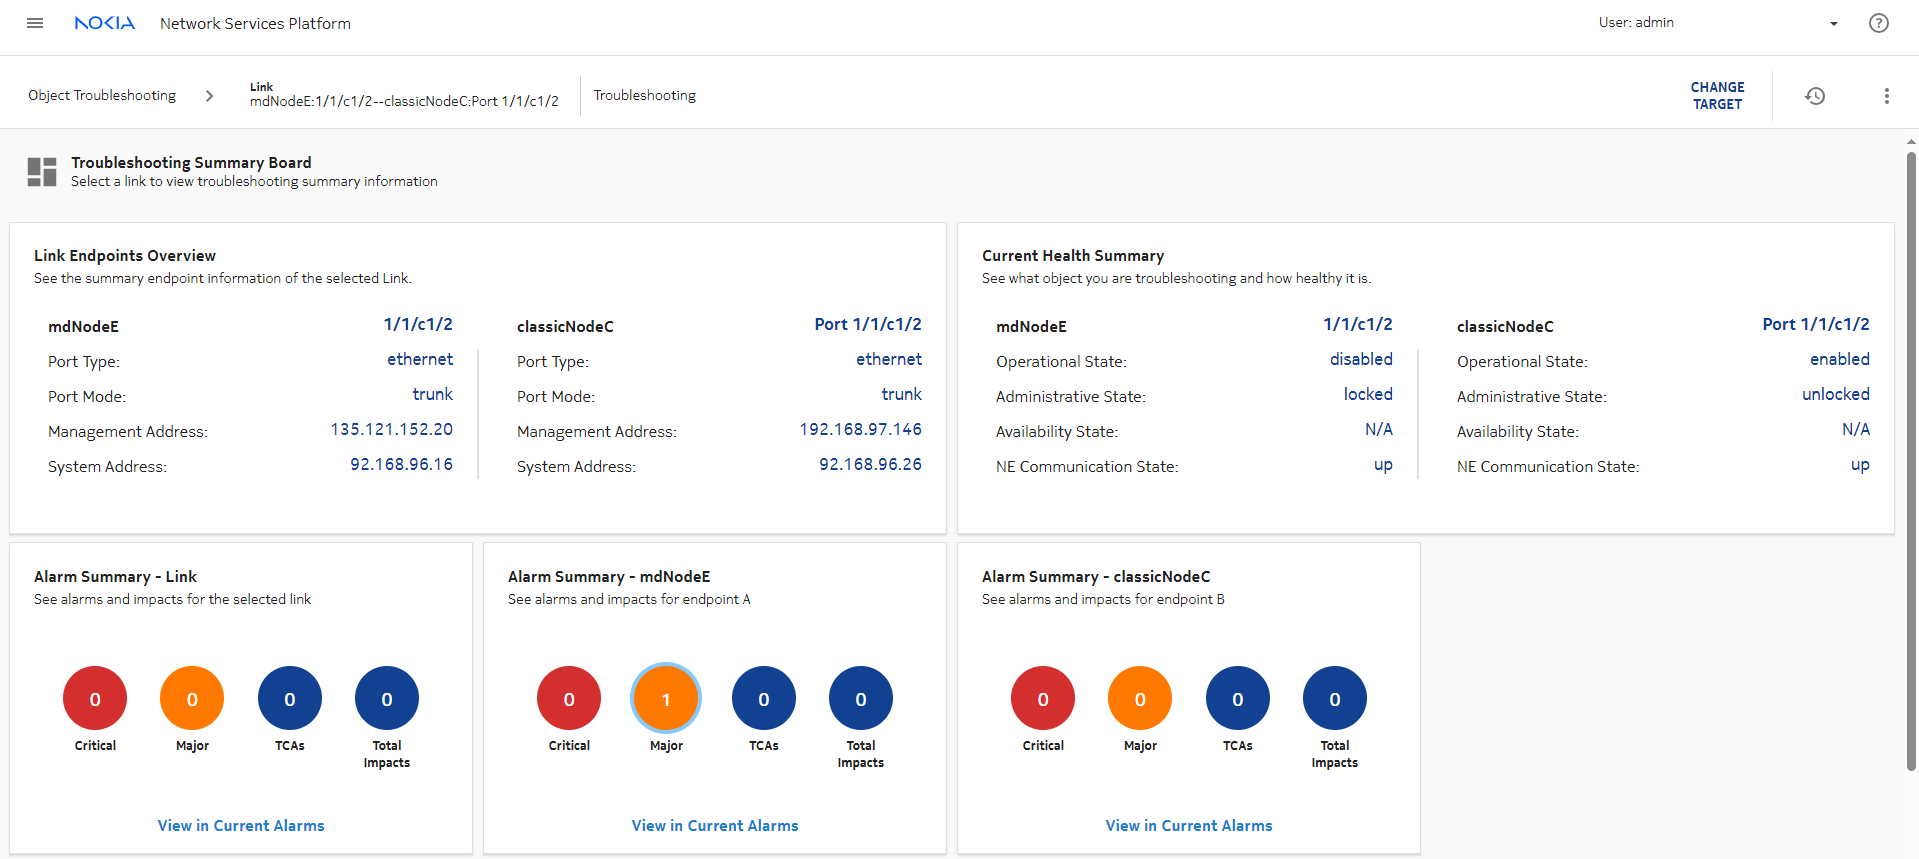Expand the Object Troubleshooting breadcrumb chevron
Screen dimensions: 1919x859
[209, 96]
